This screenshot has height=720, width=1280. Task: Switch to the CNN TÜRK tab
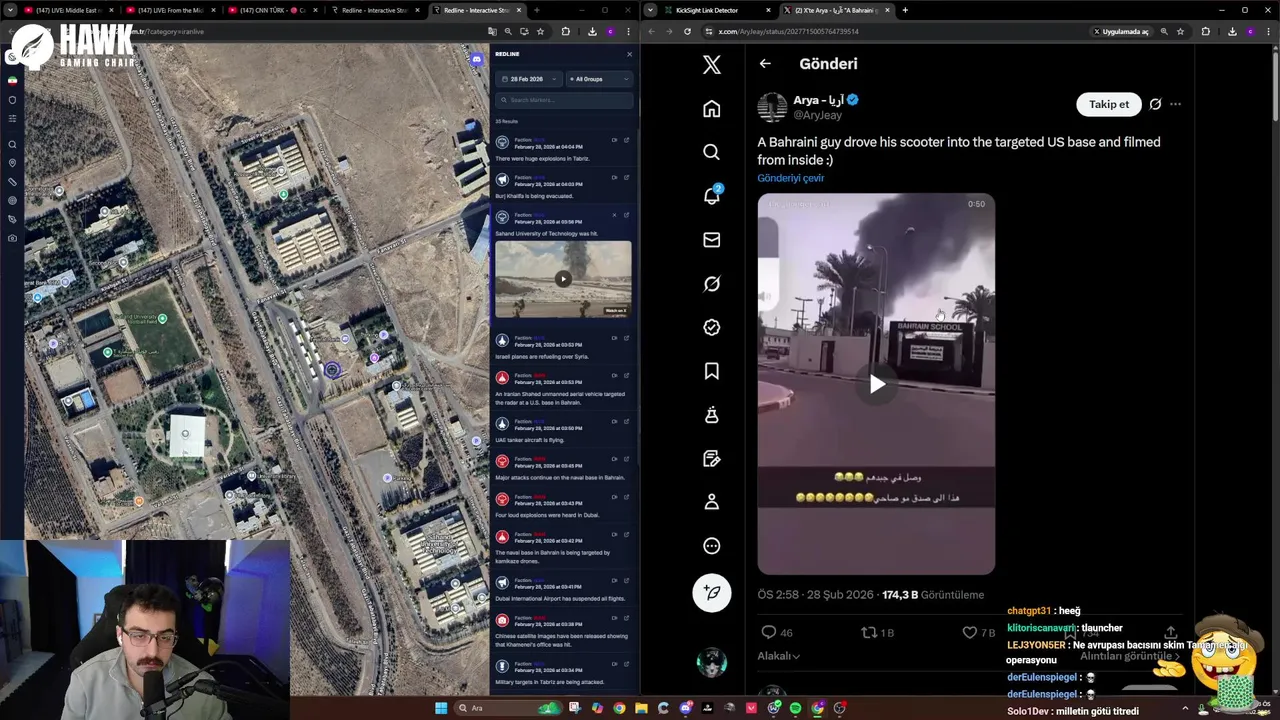tap(274, 10)
